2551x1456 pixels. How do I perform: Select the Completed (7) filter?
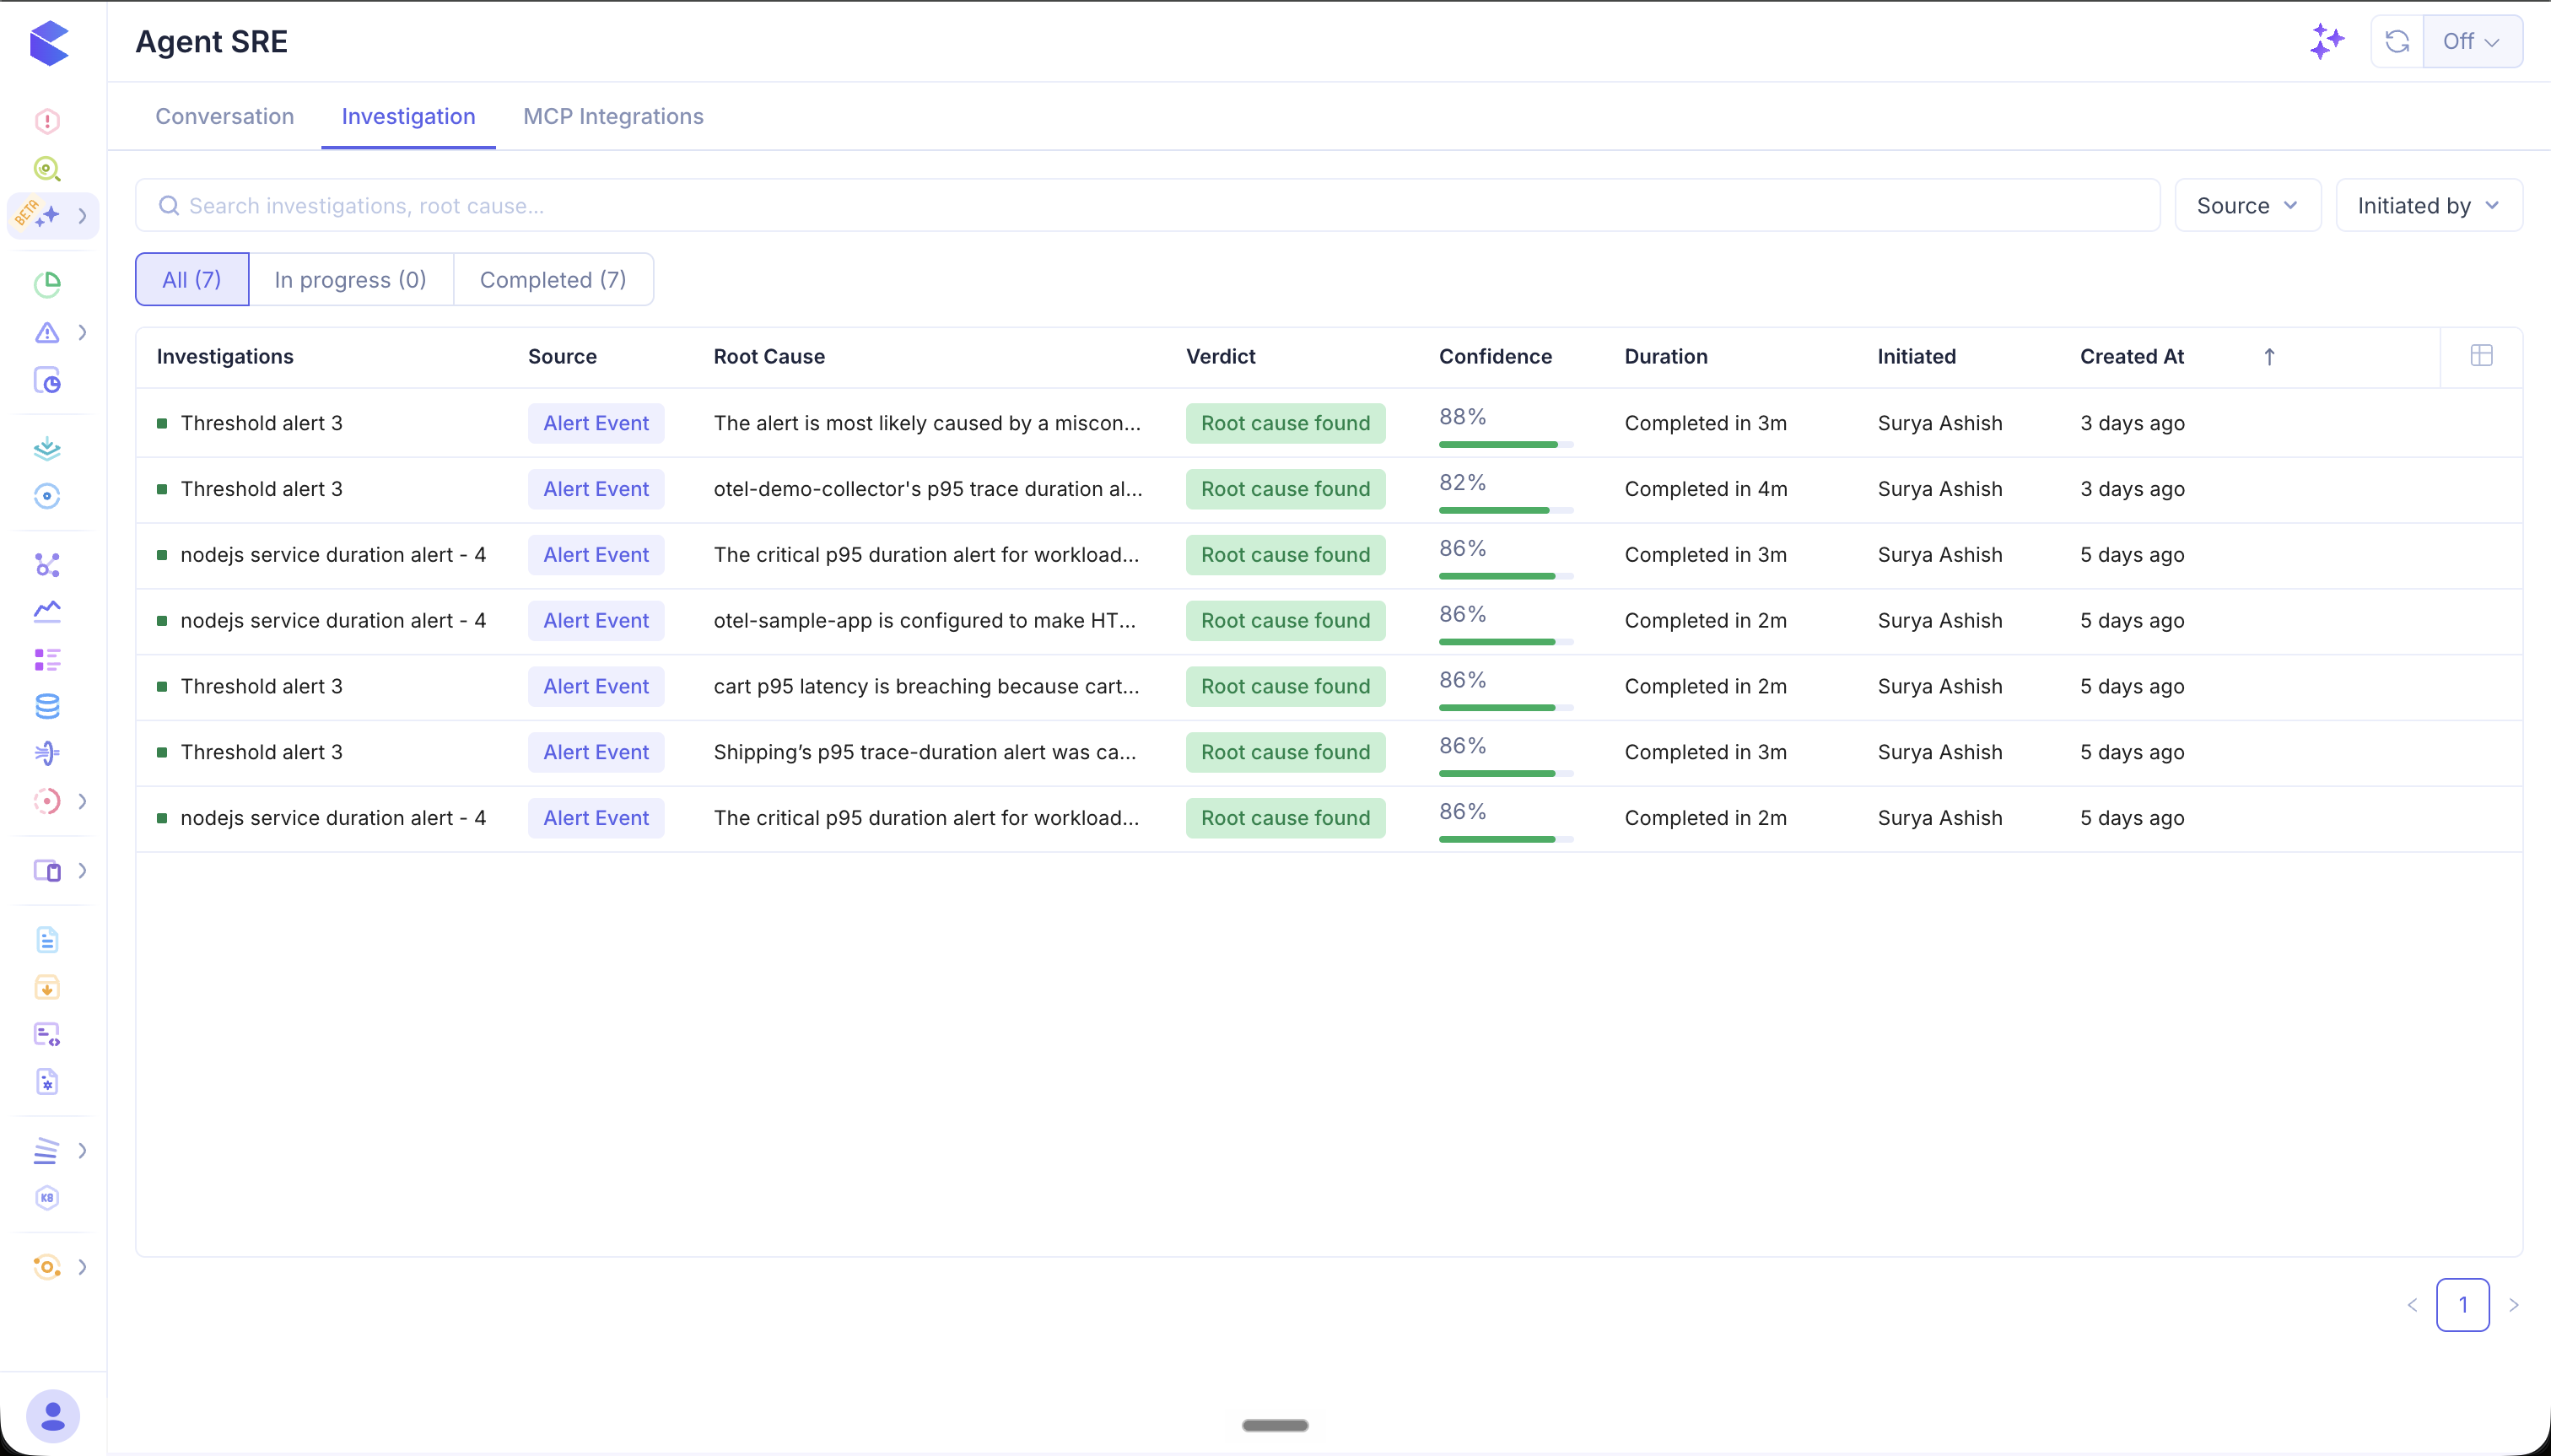point(553,279)
